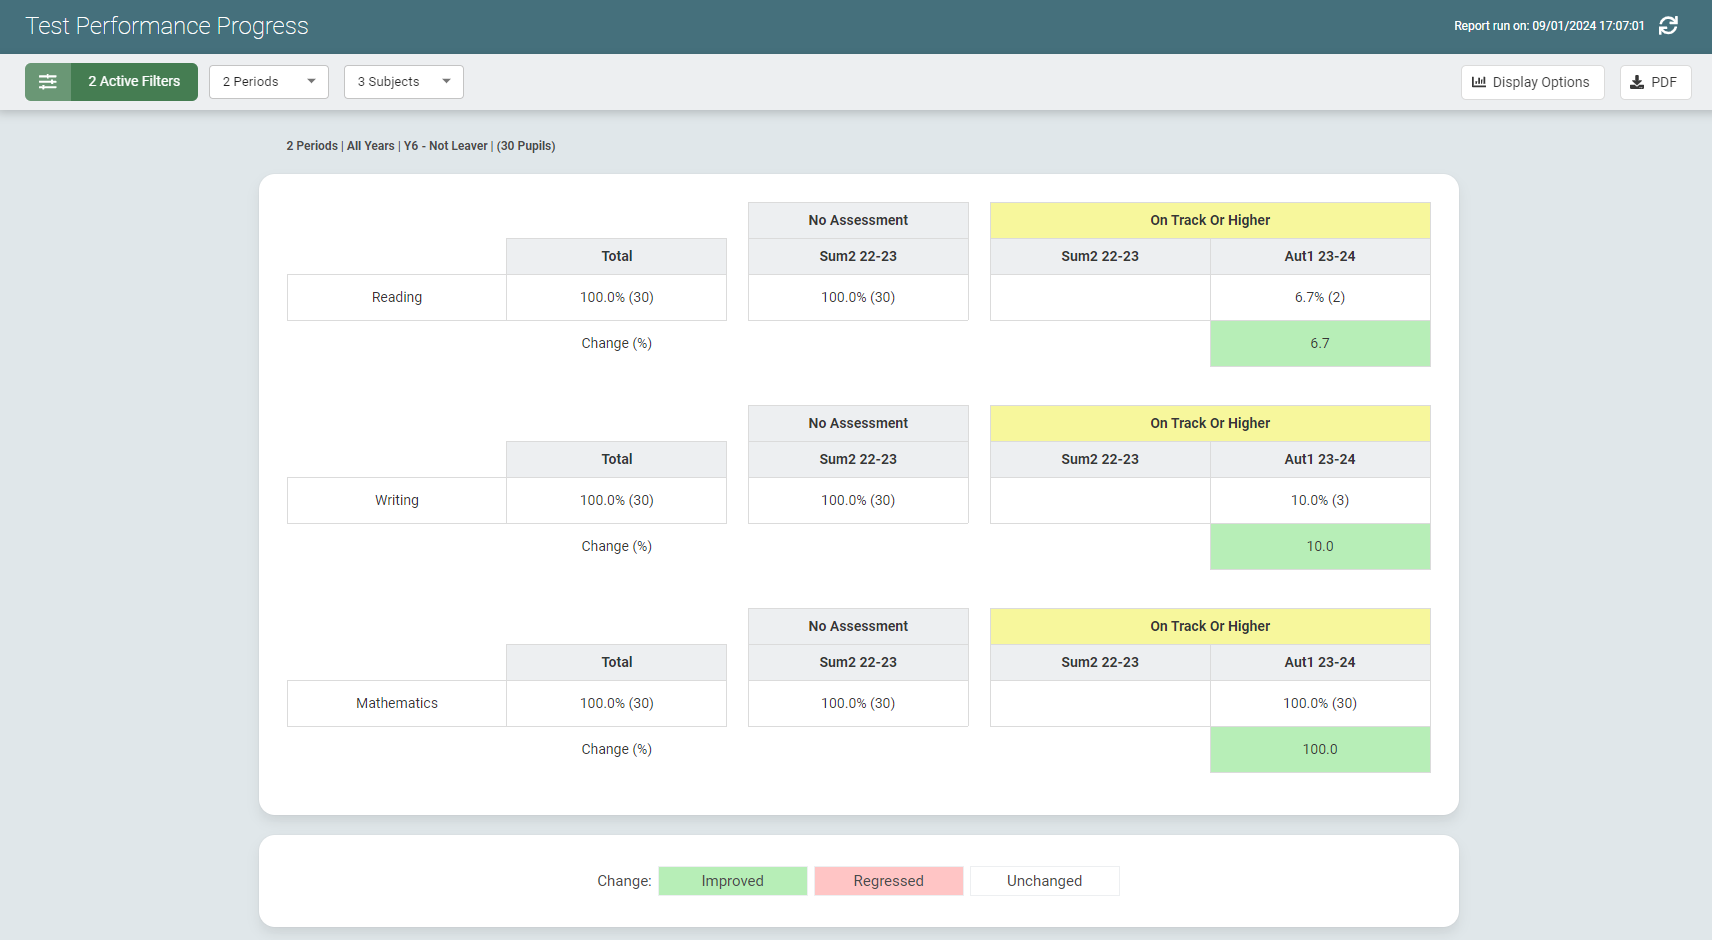The width and height of the screenshot is (1712, 940).
Task: Toggle the Regressed change indicator
Action: coord(888,880)
